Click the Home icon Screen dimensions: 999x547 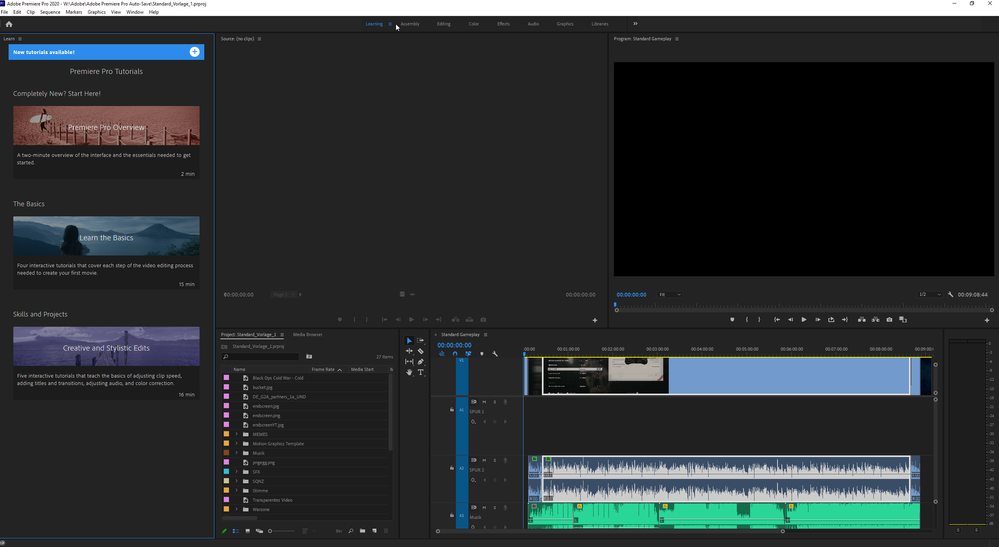pyautogui.click(x=9, y=24)
